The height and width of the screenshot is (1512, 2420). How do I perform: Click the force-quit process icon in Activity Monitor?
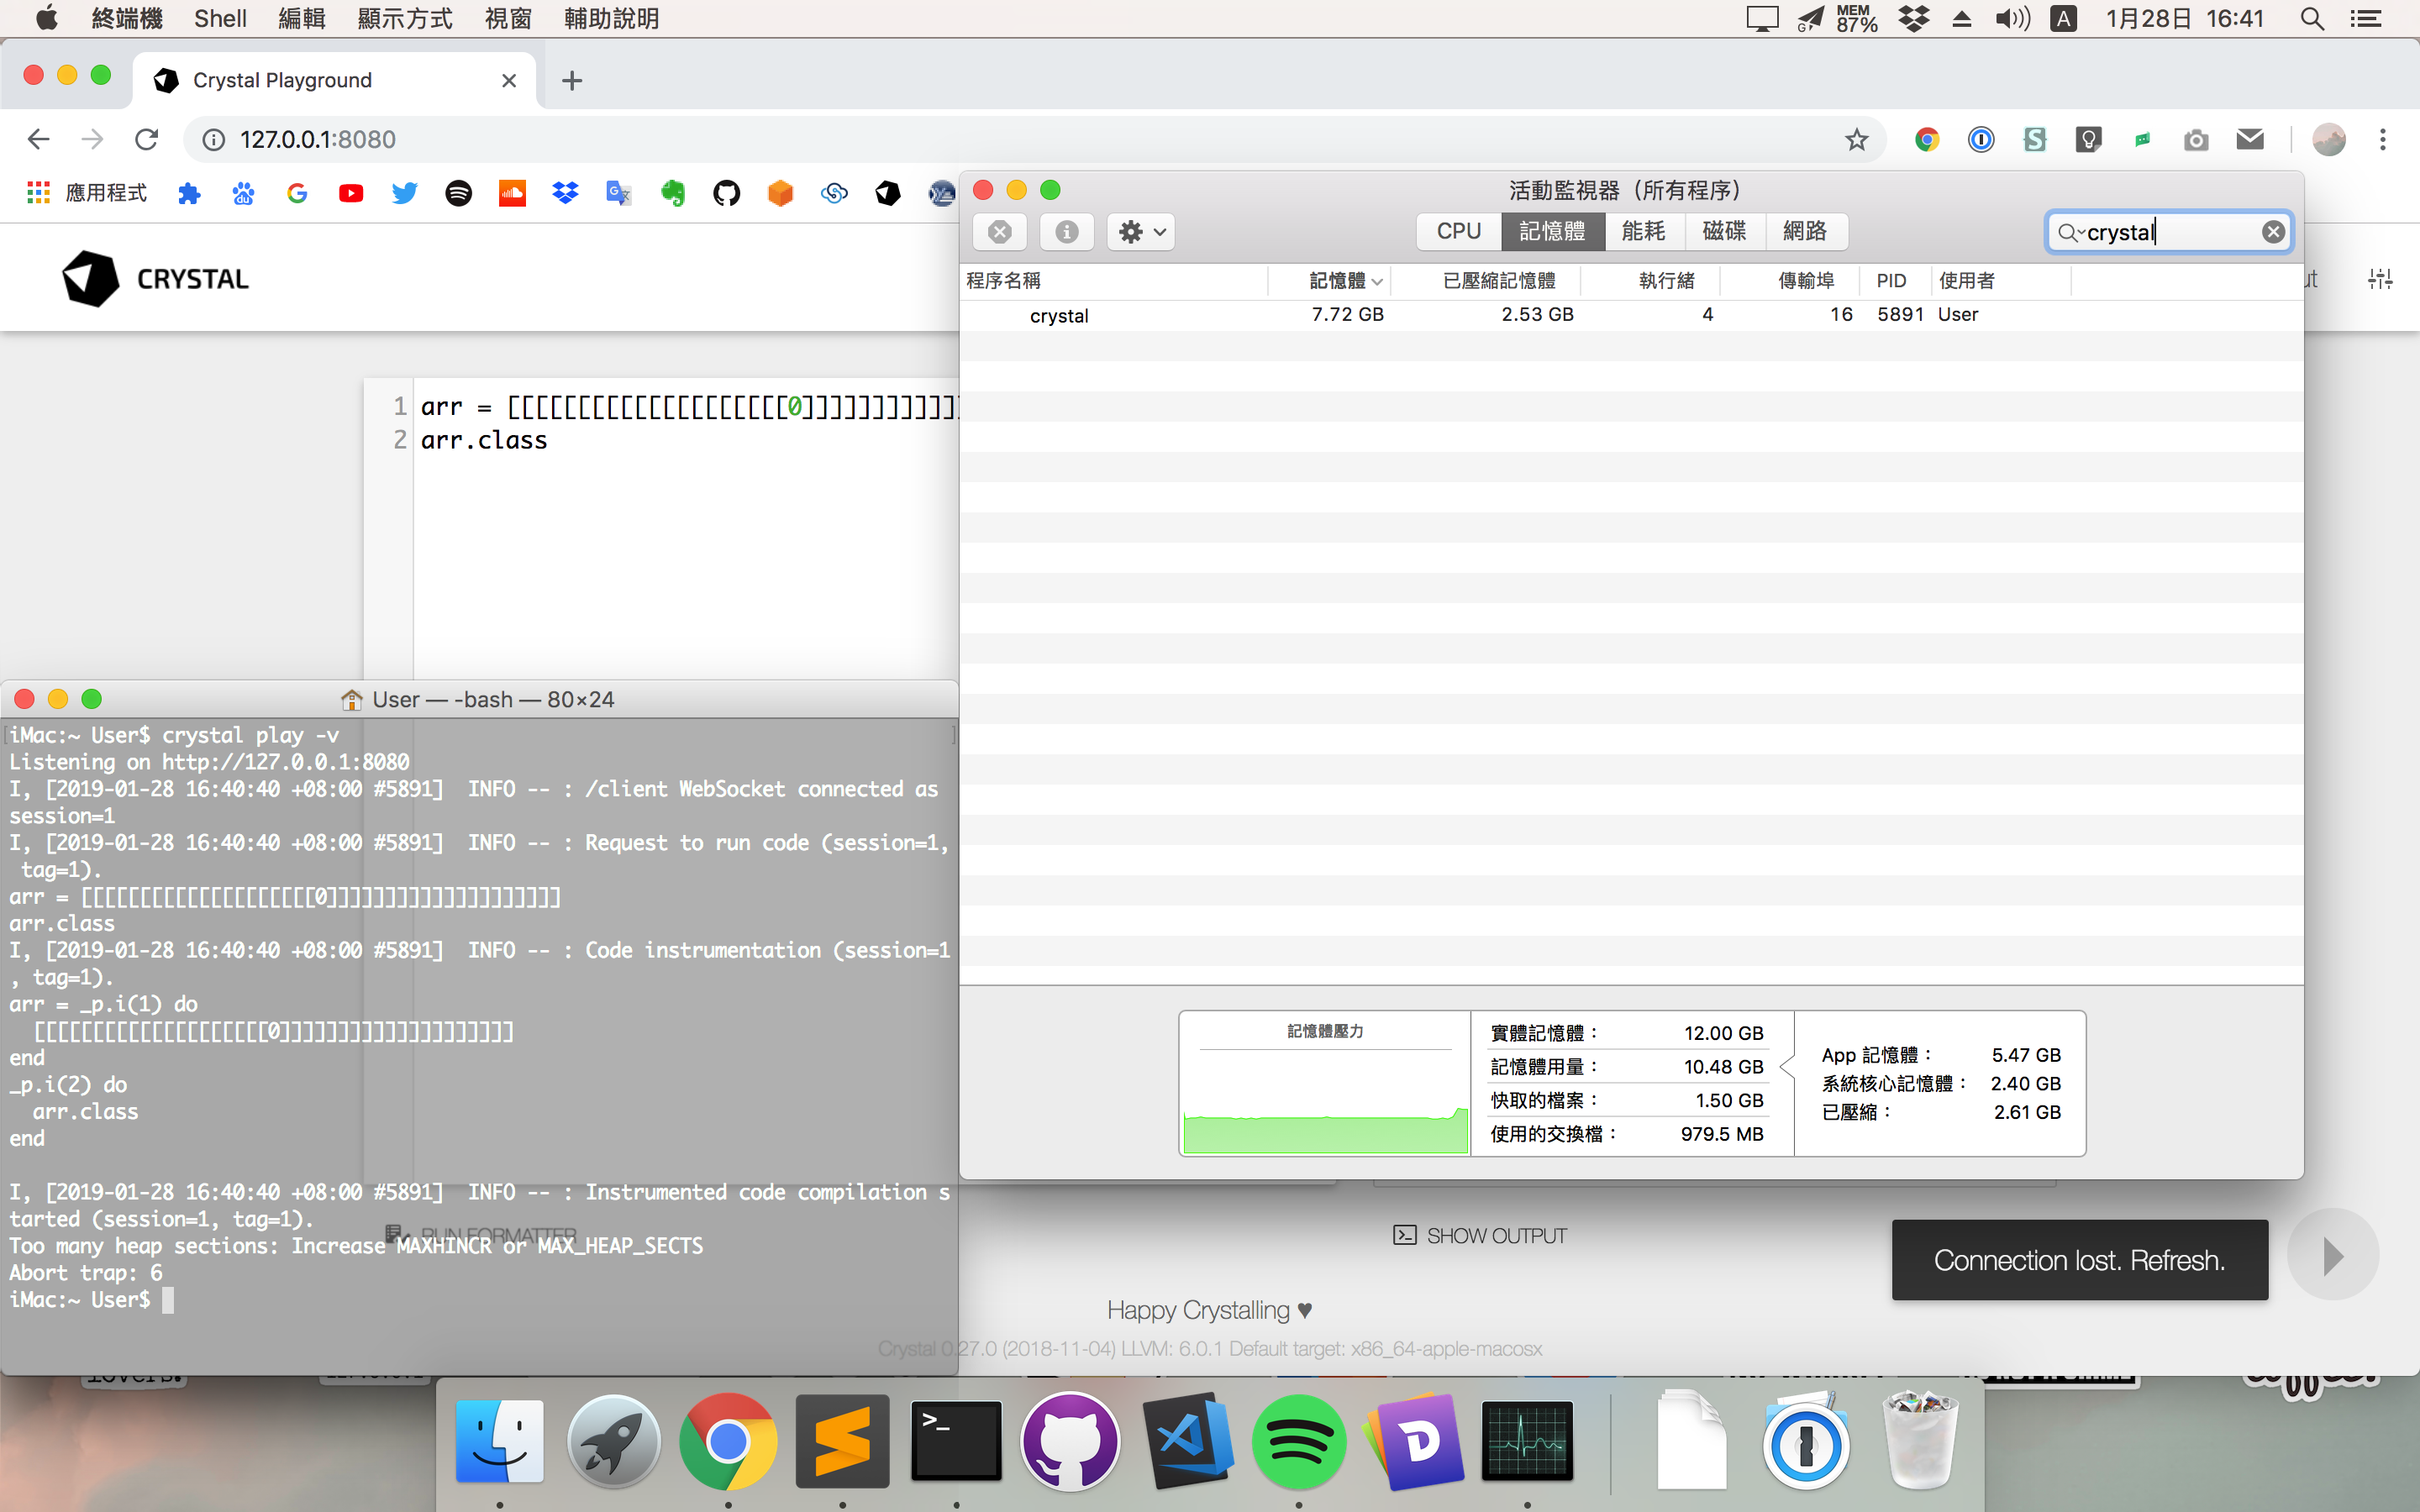999,232
